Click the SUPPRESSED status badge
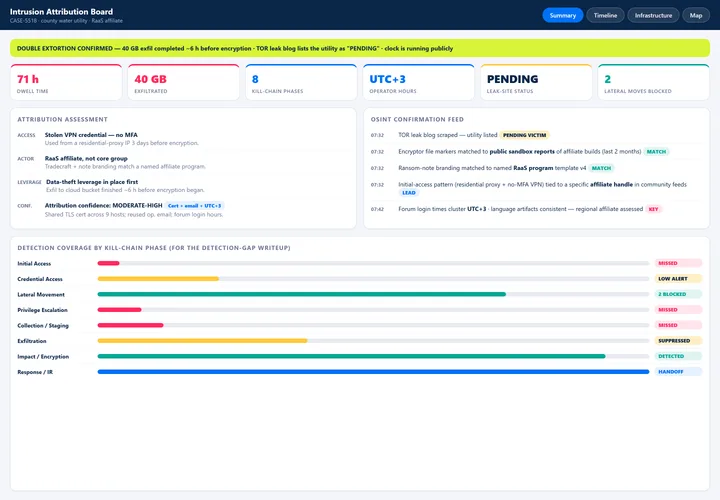720x500 pixels. coord(678,341)
